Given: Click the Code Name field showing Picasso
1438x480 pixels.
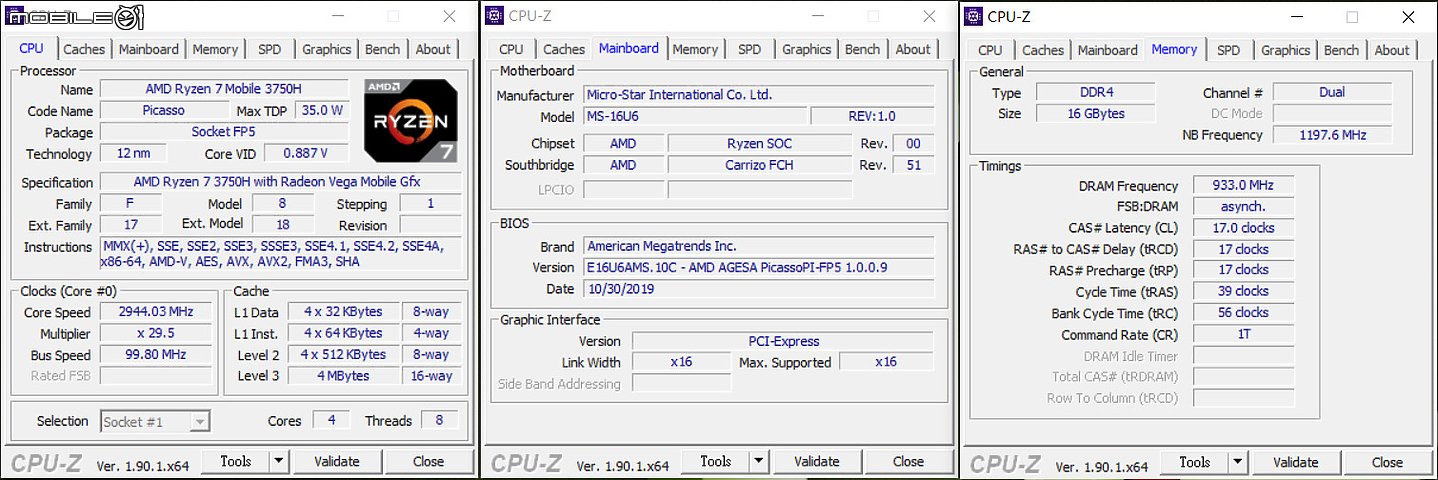Looking at the screenshot, I should click(x=163, y=110).
